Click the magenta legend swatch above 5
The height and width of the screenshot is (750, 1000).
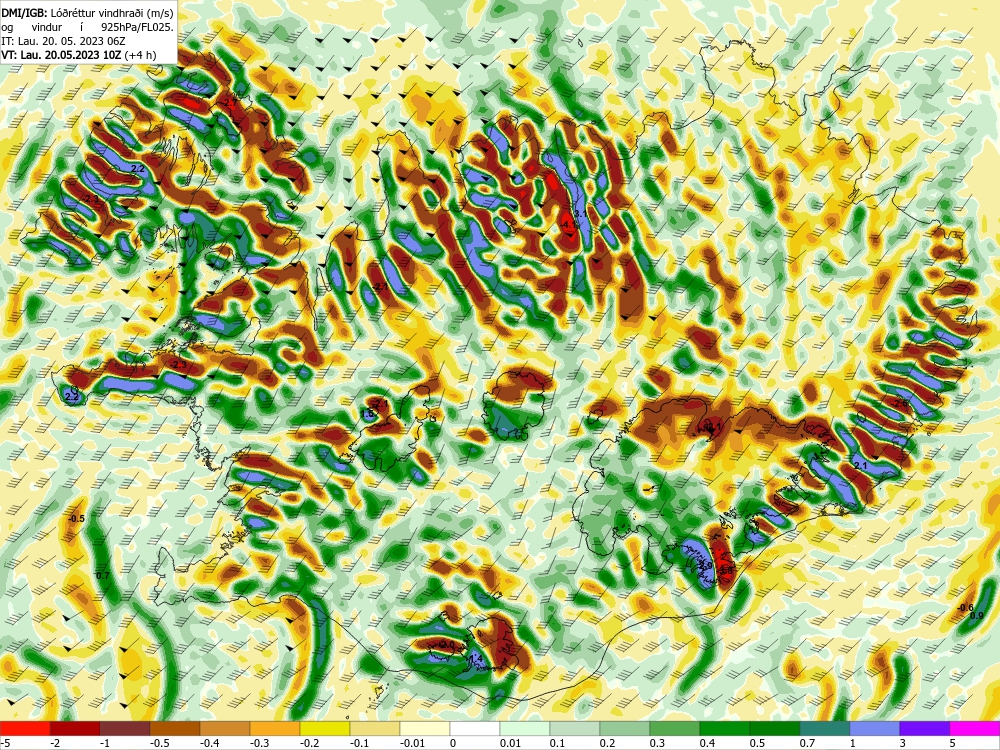coord(975,728)
